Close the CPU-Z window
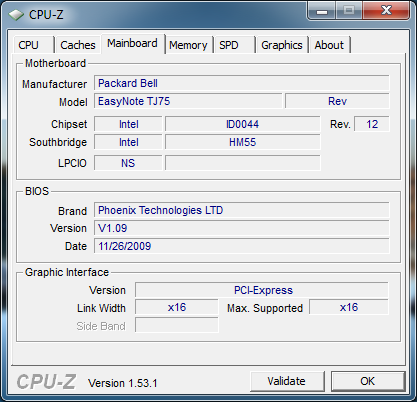Viewport: 417px width, 402px height. click(386, 11)
